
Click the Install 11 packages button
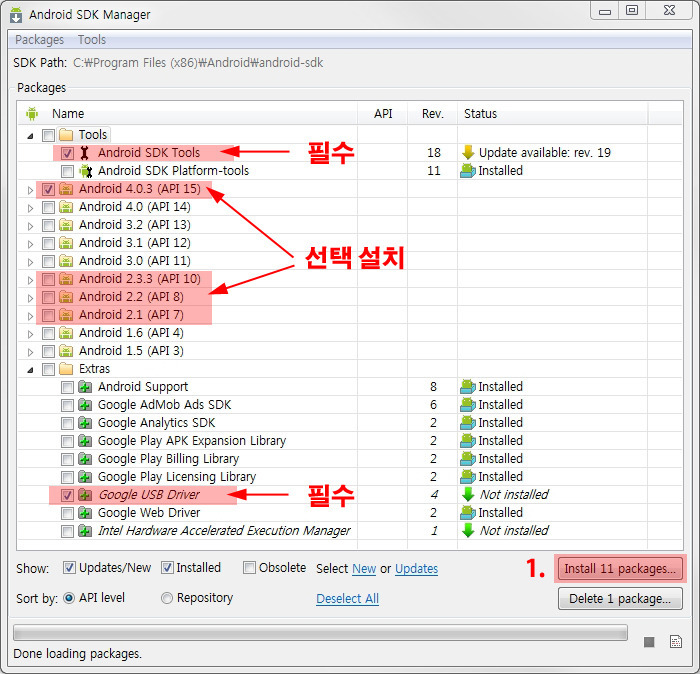tap(620, 569)
